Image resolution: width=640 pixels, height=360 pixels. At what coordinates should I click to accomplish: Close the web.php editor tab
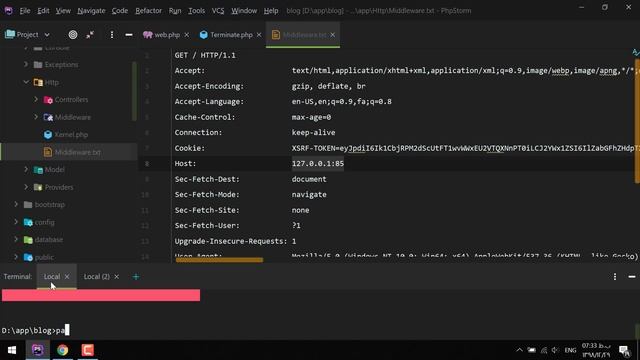pos(187,35)
